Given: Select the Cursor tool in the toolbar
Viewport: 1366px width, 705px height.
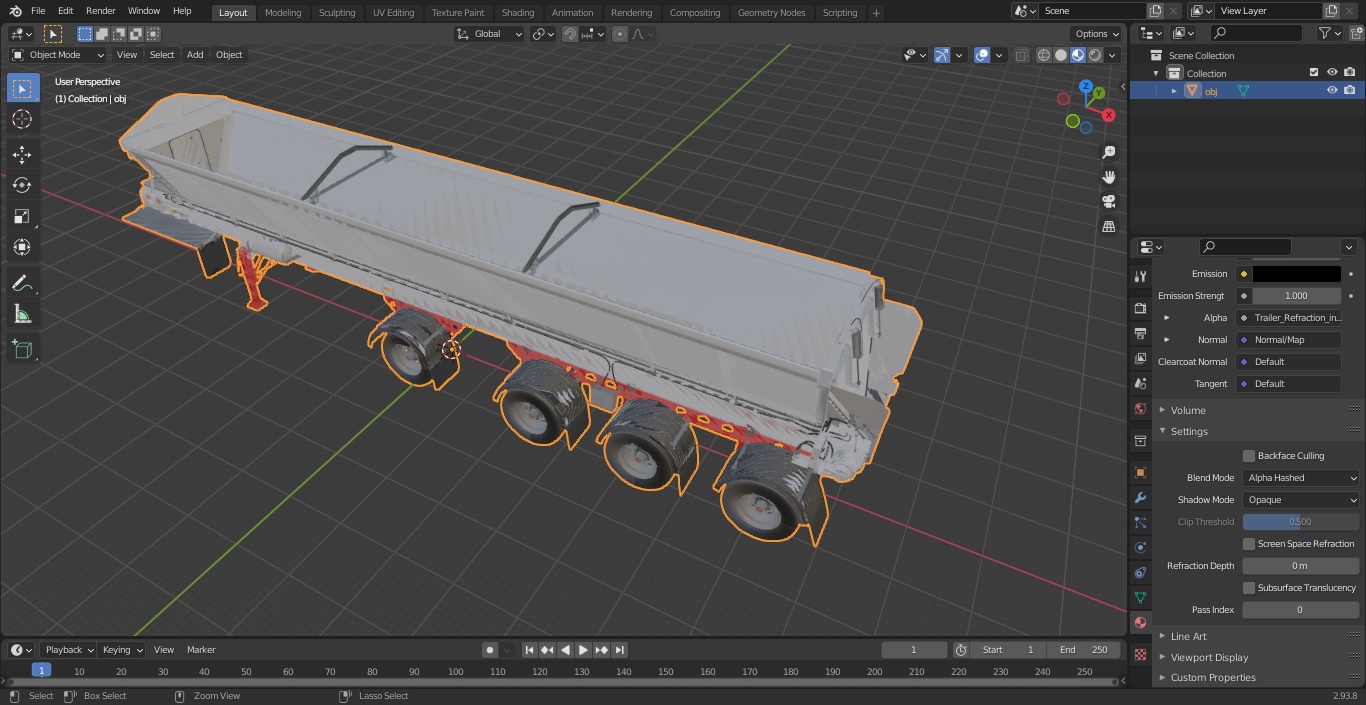Looking at the screenshot, I should [x=22, y=119].
